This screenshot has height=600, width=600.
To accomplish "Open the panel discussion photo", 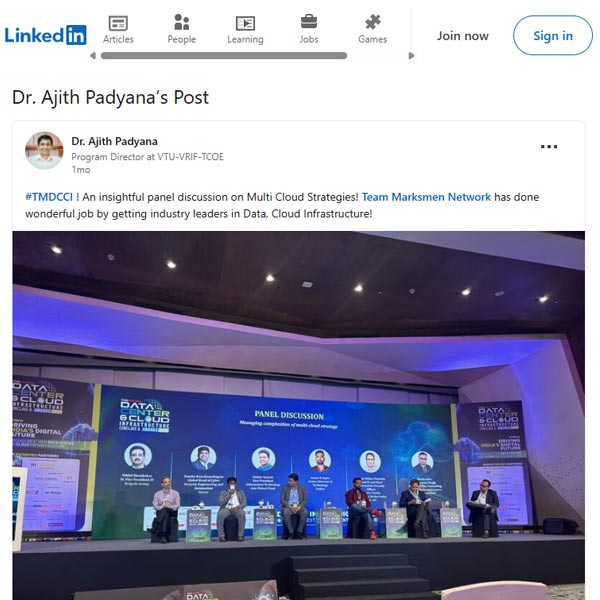I will point(298,415).
